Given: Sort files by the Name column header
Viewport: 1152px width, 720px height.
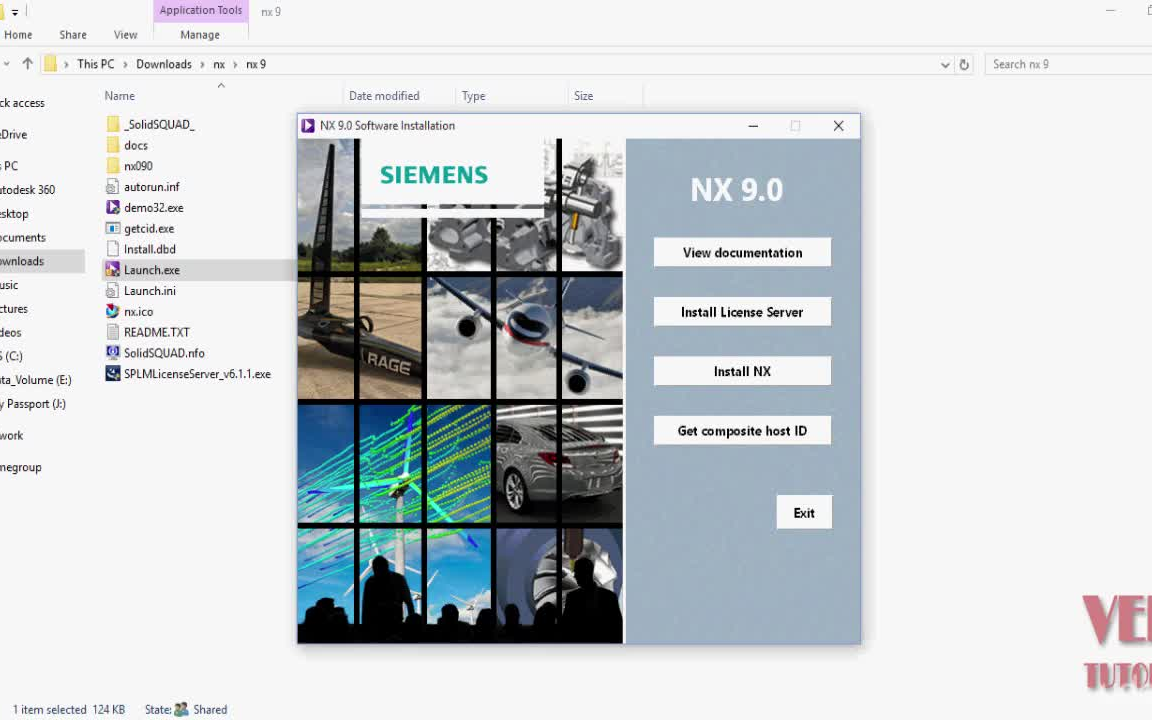Looking at the screenshot, I should coord(120,96).
